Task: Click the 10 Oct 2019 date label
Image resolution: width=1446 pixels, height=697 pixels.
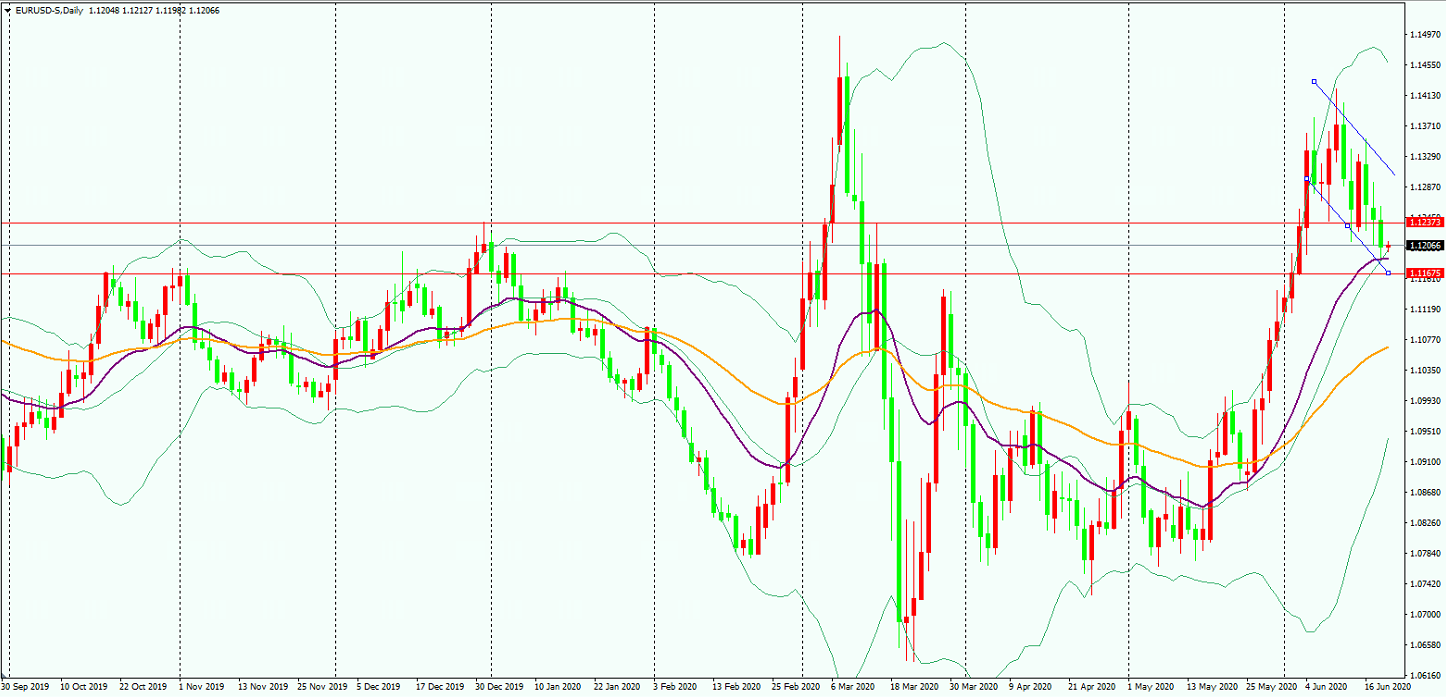Action: [x=84, y=688]
